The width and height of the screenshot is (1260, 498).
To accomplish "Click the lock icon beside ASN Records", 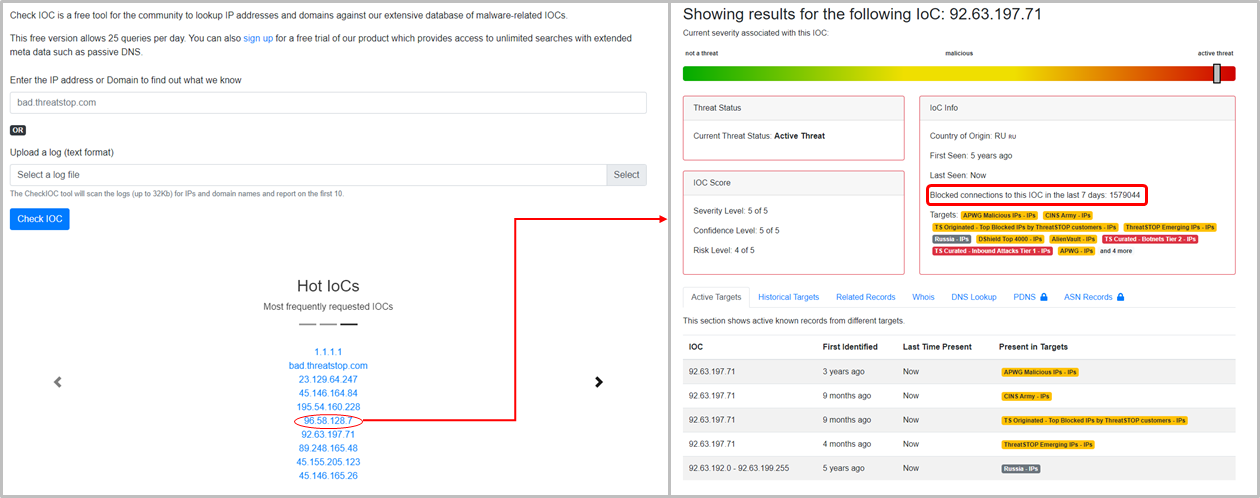I will pyautogui.click(x=1120, y=297).
